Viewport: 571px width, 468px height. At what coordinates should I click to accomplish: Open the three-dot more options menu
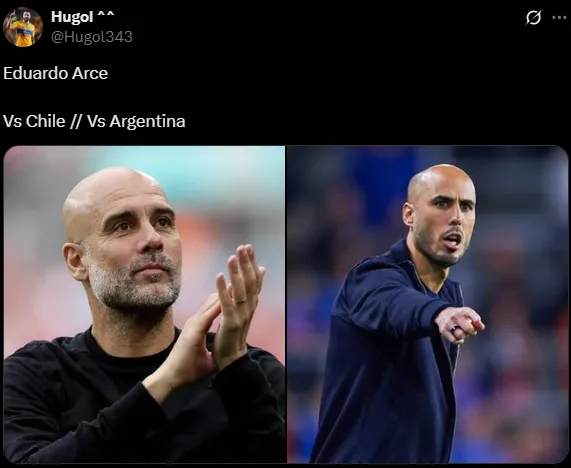tap(559, 17)
